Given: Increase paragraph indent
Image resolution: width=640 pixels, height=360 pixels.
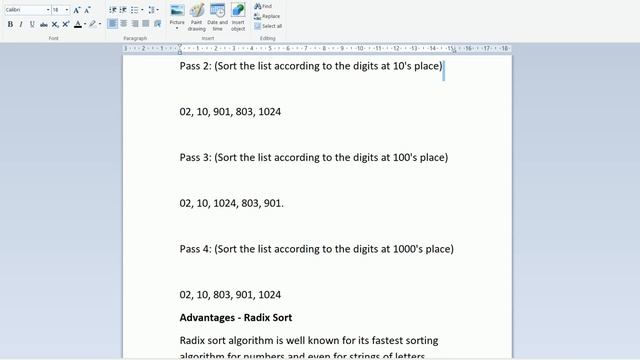Looking at the screenshot, I should click(123, 10).
